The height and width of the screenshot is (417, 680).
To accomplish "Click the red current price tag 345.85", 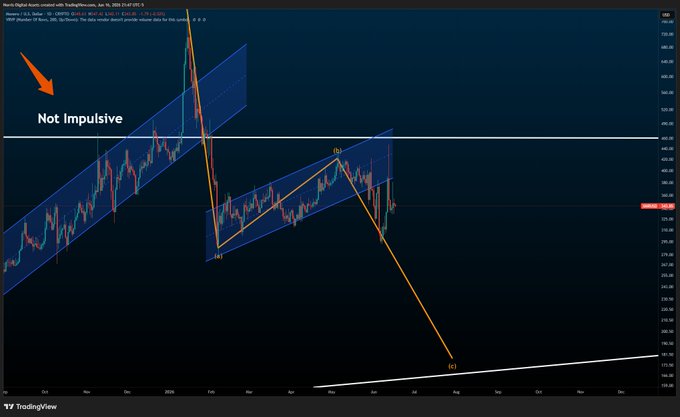I will tap(658, 206).
